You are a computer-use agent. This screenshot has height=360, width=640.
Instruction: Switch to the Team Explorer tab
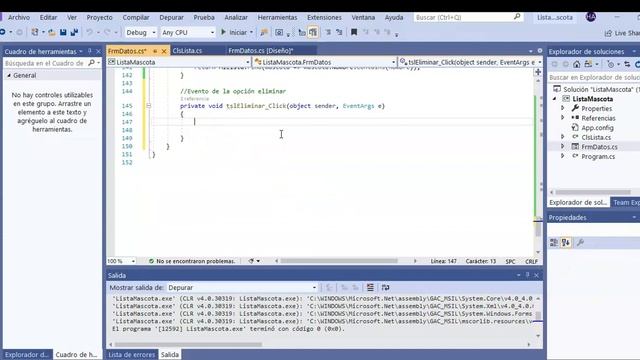click(x=627, y=202)
